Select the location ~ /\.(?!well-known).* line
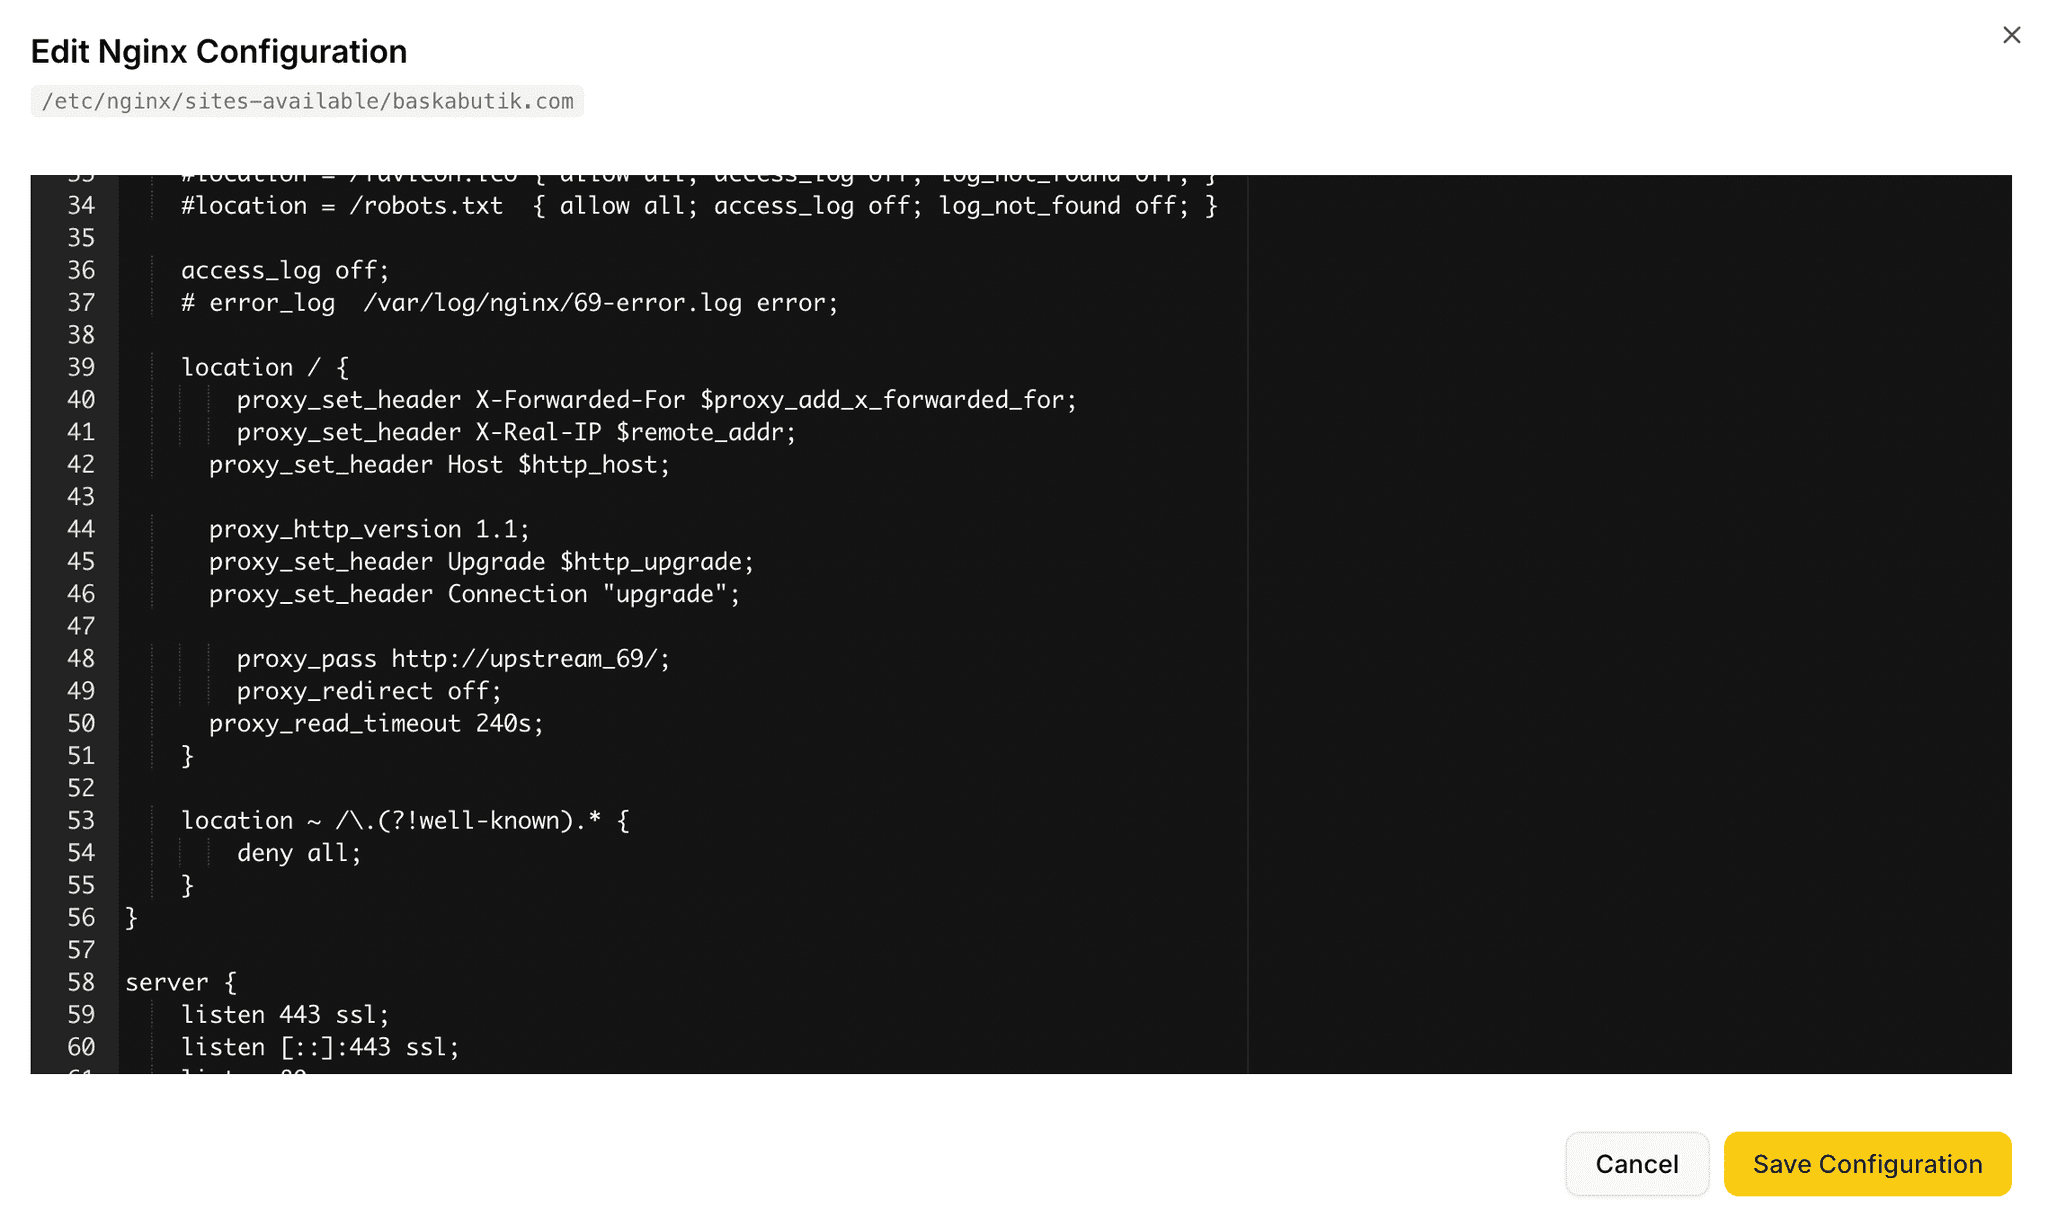 (405, 820)
